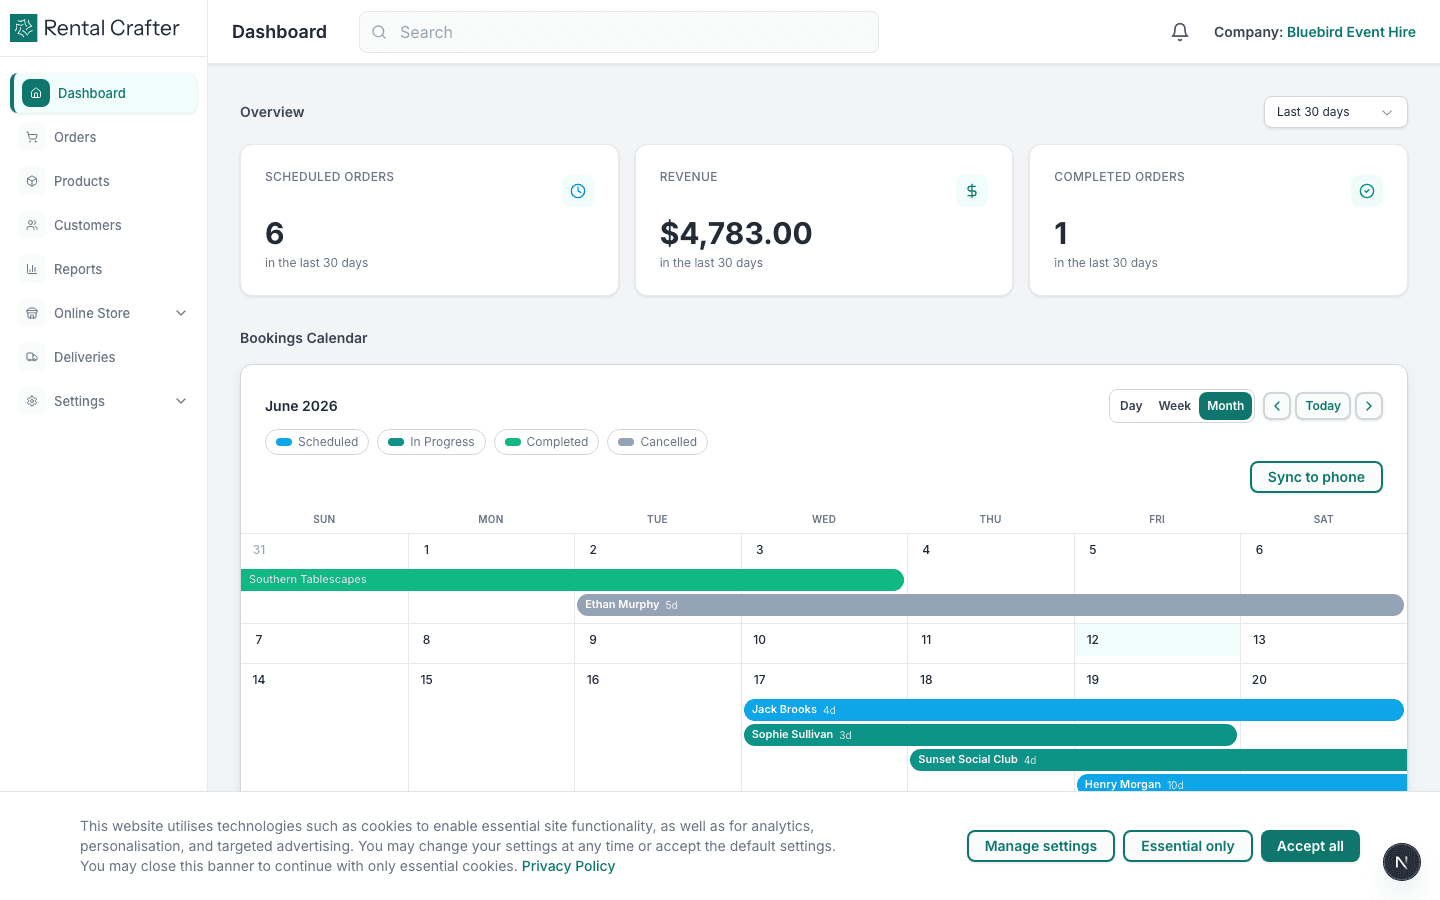Open the Southern Tablescapes booking bar

572,580
